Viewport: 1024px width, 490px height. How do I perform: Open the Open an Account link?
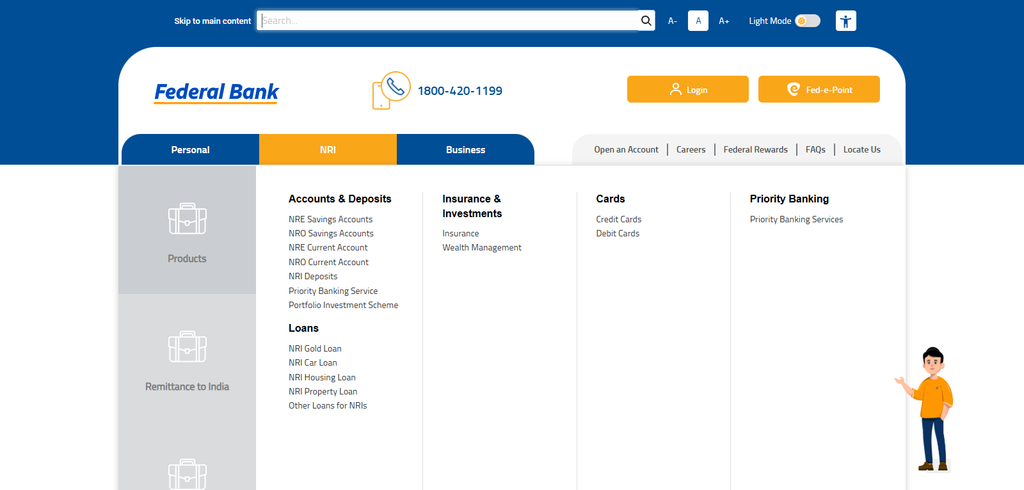pos(626,150)
